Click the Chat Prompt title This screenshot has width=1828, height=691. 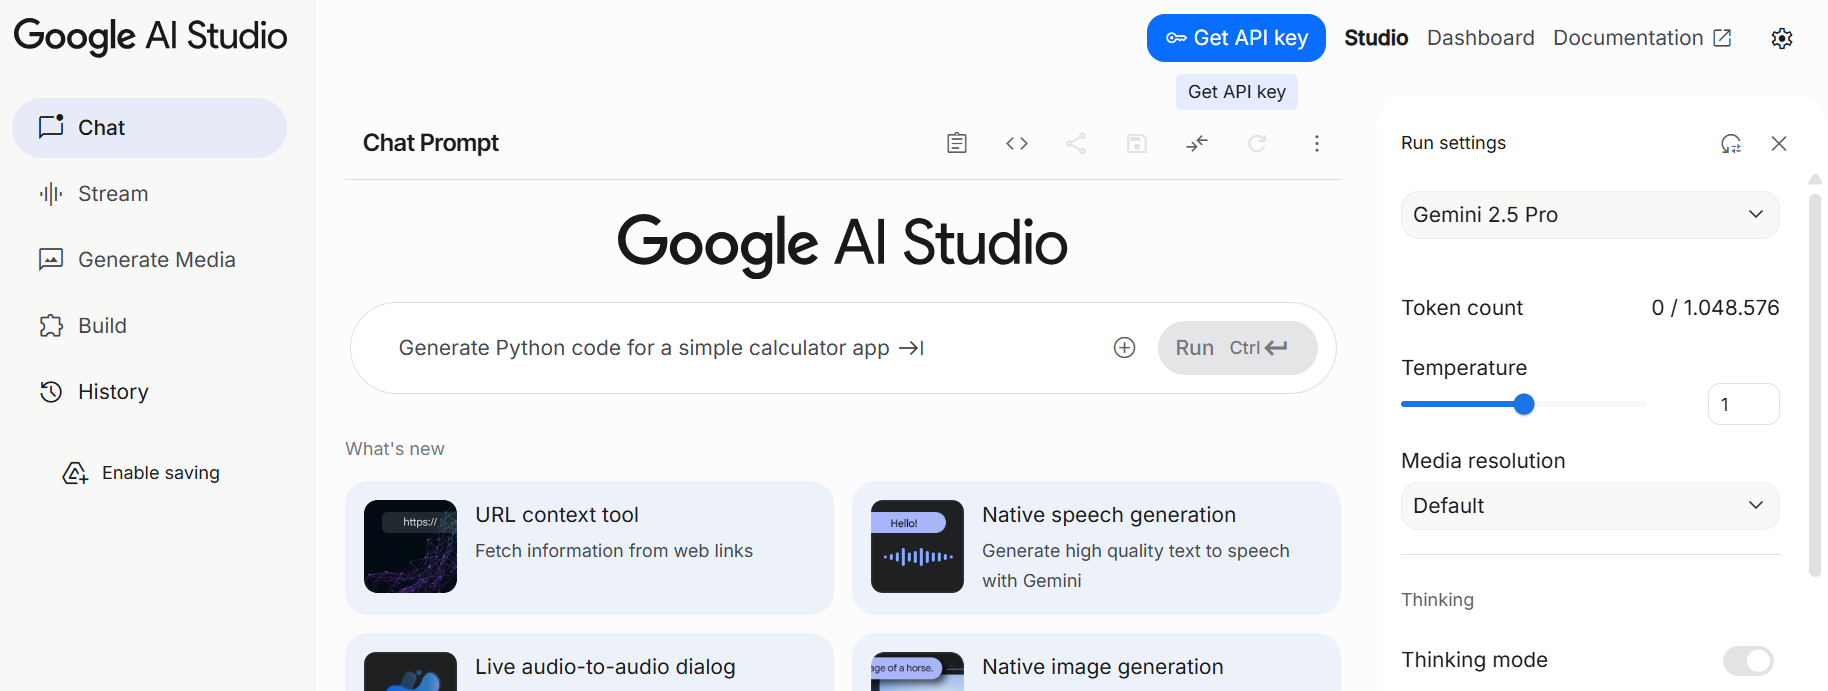pos(431,143)
